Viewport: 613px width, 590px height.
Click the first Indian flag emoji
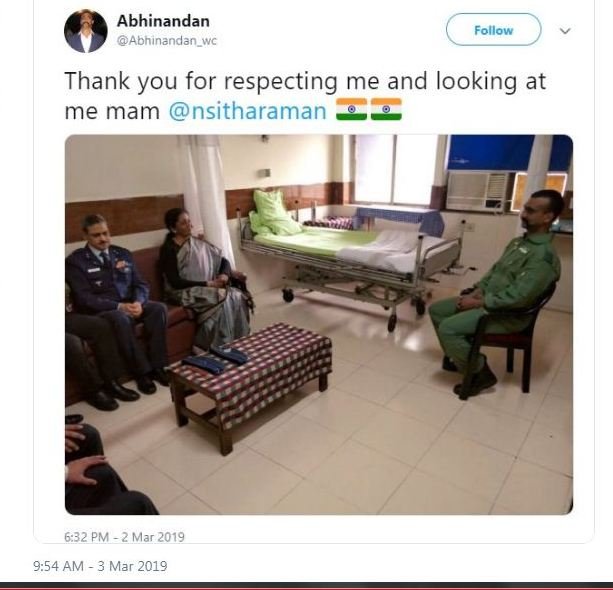pos(351,109)
